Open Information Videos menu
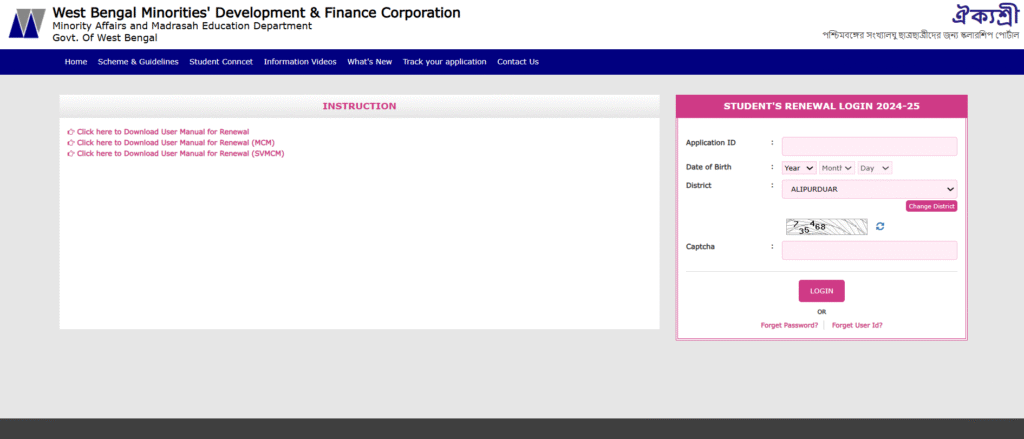This screenshot has height=439, width=1024. tap(300, 62)
